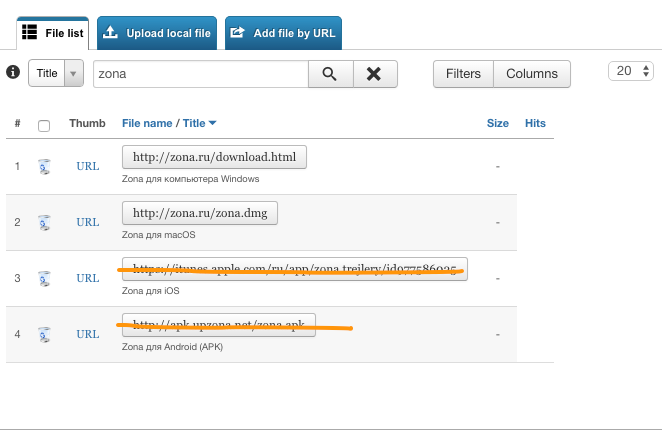This screenshot has height=438, width=662.
Task: Select title 'Zona для компьютера Windows'
Action: pyautogui.click(x=190, y=179)
